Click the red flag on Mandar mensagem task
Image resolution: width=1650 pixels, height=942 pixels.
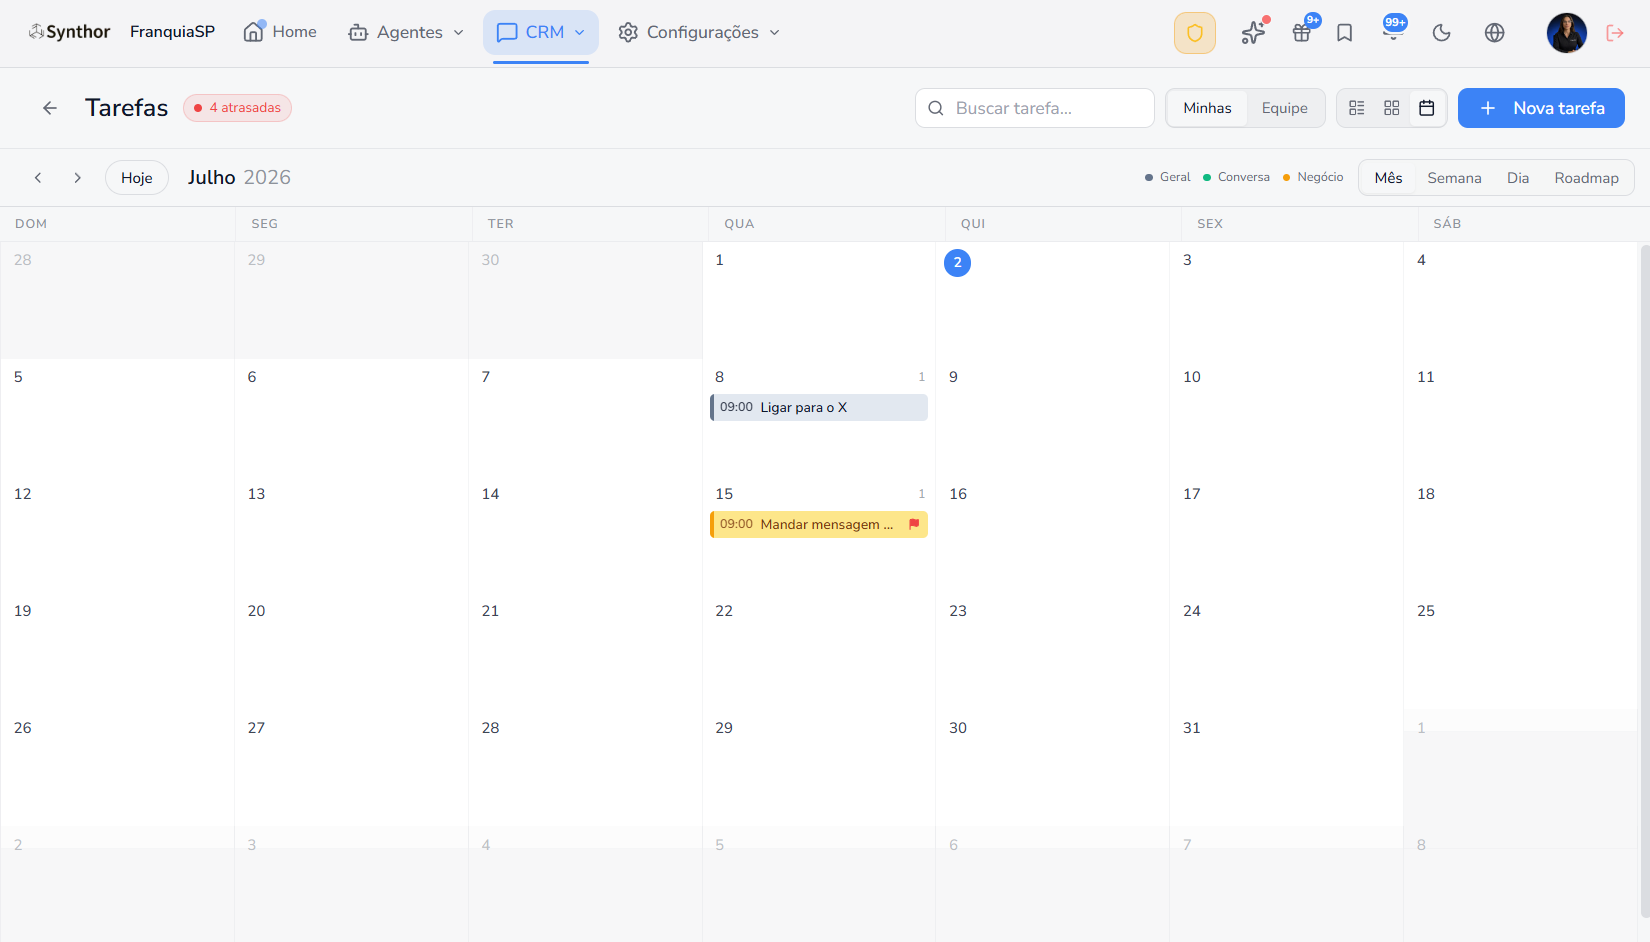(914, 524)
